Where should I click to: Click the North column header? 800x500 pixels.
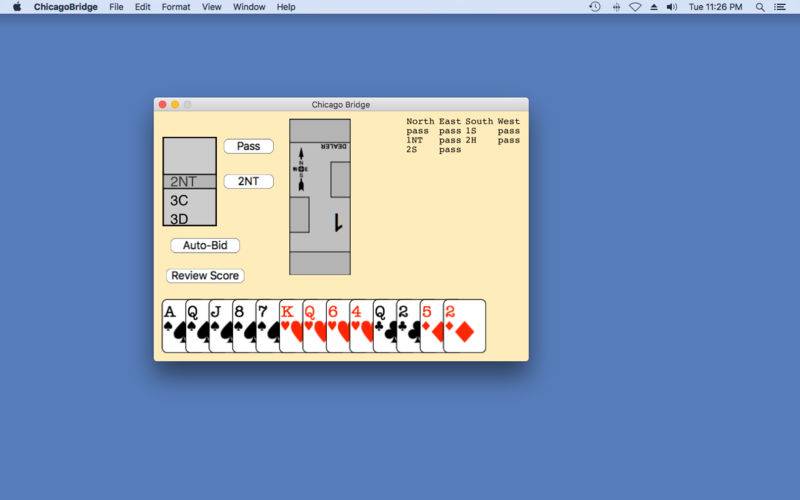(x=420, y=121)
